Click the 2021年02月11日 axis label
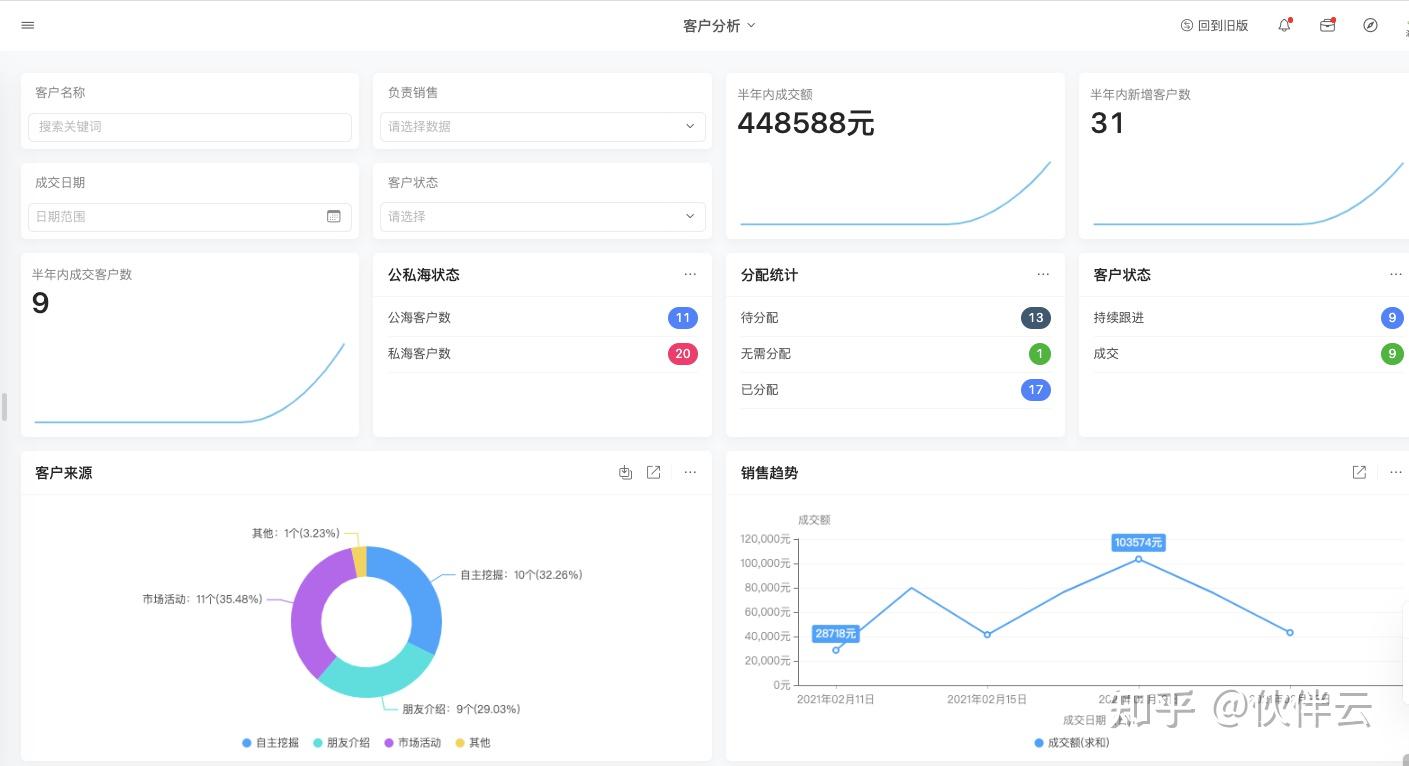The width and height of the screenshot is (1409, 766). click(x=836, y=700)
